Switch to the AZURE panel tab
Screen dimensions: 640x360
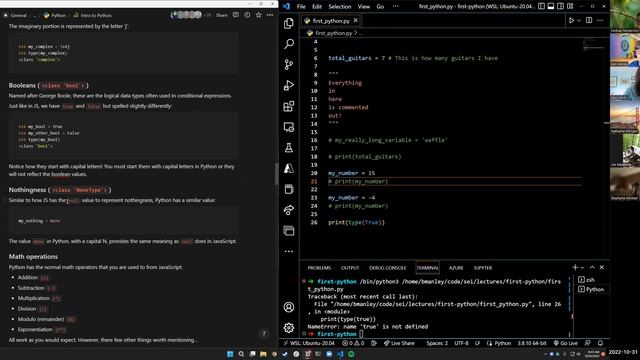pos(456,268)
